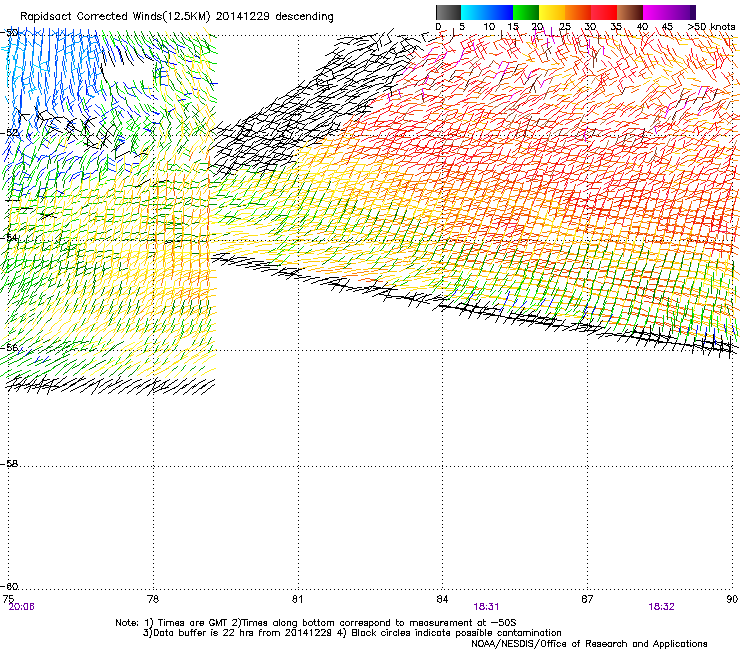Click the 18:31 time label

[486, 607]
